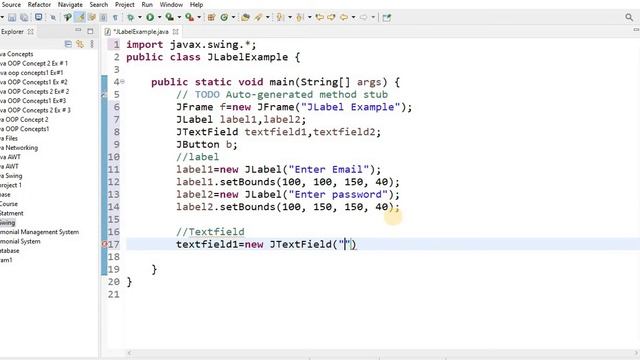
Task: Select the OOP Concept 2 Ex # 1 project
Action: (x=34, y=63)
